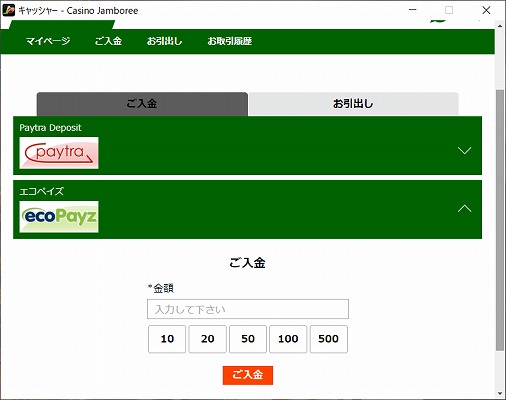Click the Paytra logo image
Image resolution: width=506 pixels, height=400 pixels.
(x=59, y=153)
